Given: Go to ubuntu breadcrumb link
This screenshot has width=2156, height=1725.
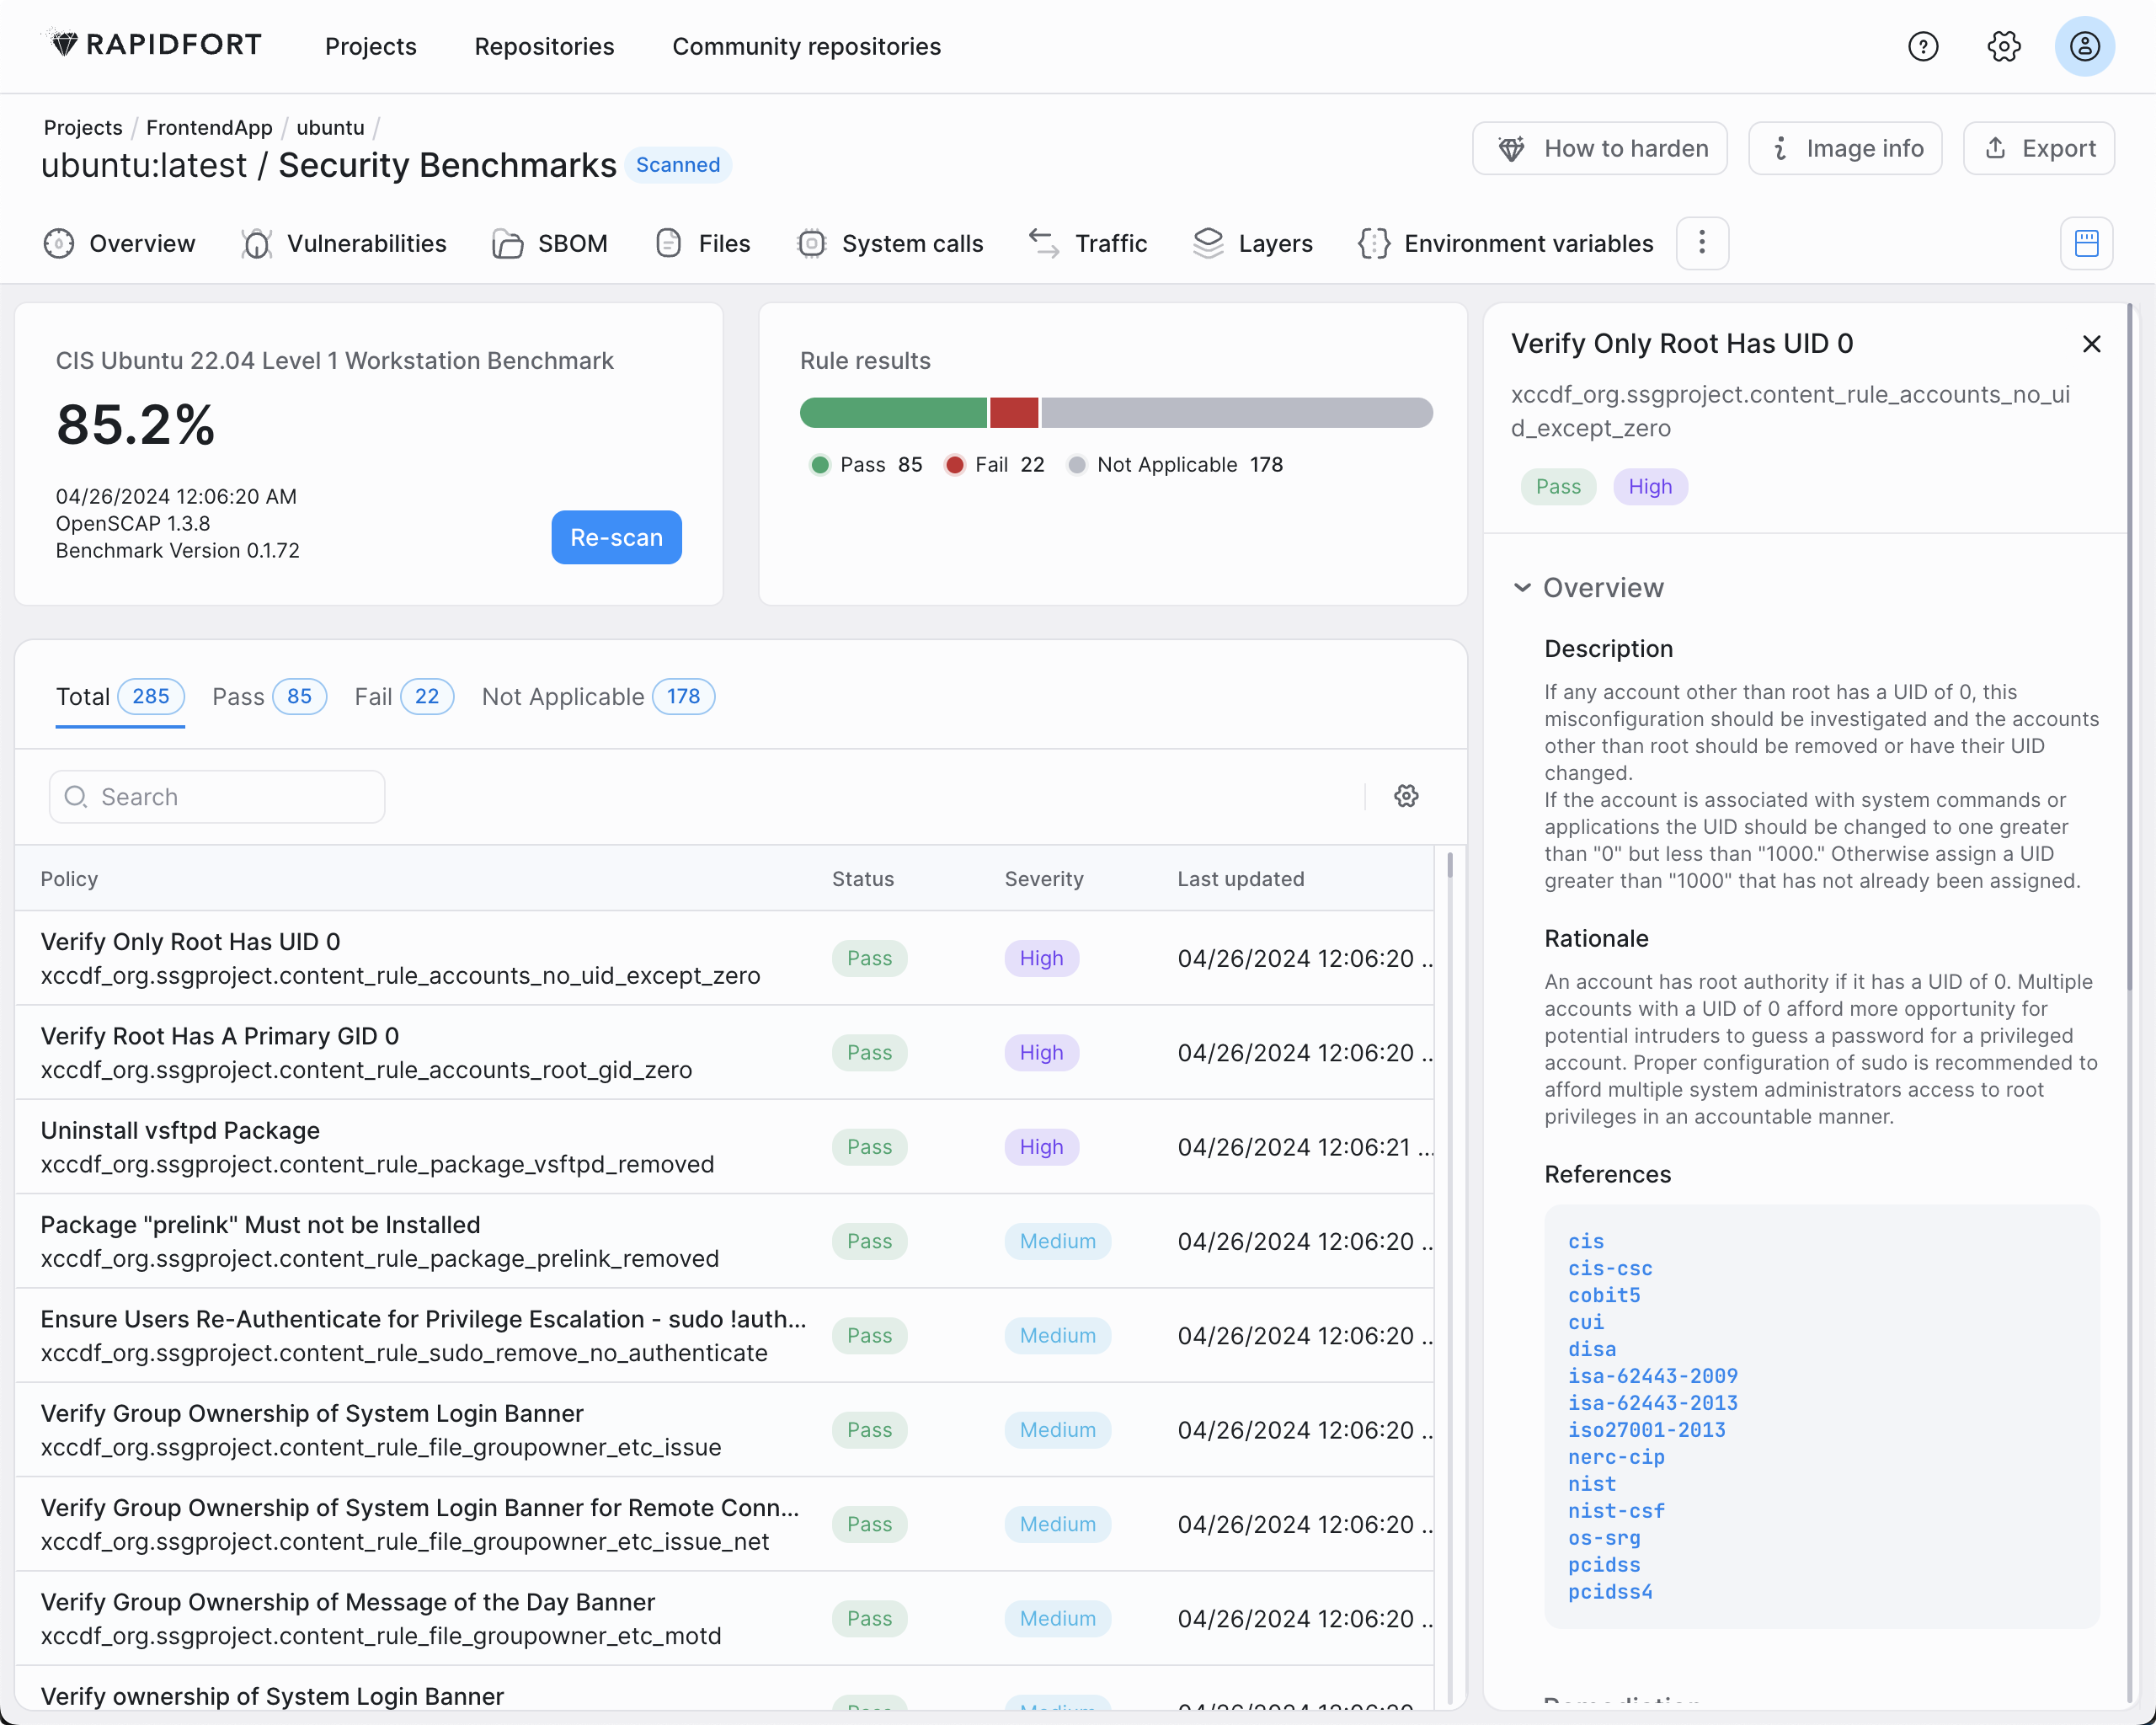Looking at the screenshot, I should coord(330,127).
